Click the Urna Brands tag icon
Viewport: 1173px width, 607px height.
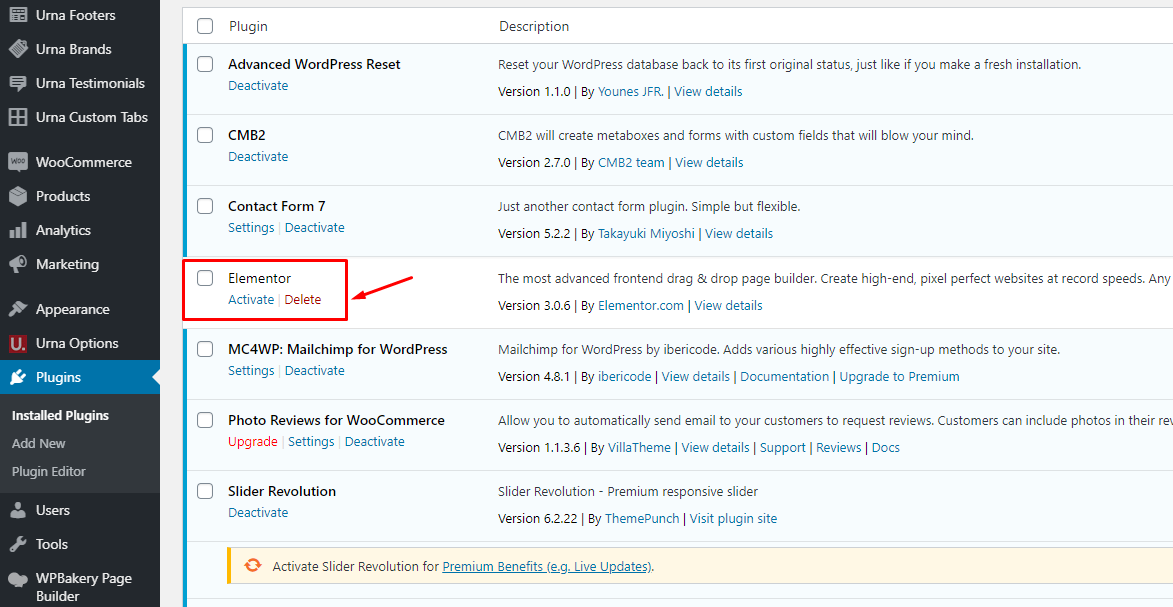pos(18,49)
